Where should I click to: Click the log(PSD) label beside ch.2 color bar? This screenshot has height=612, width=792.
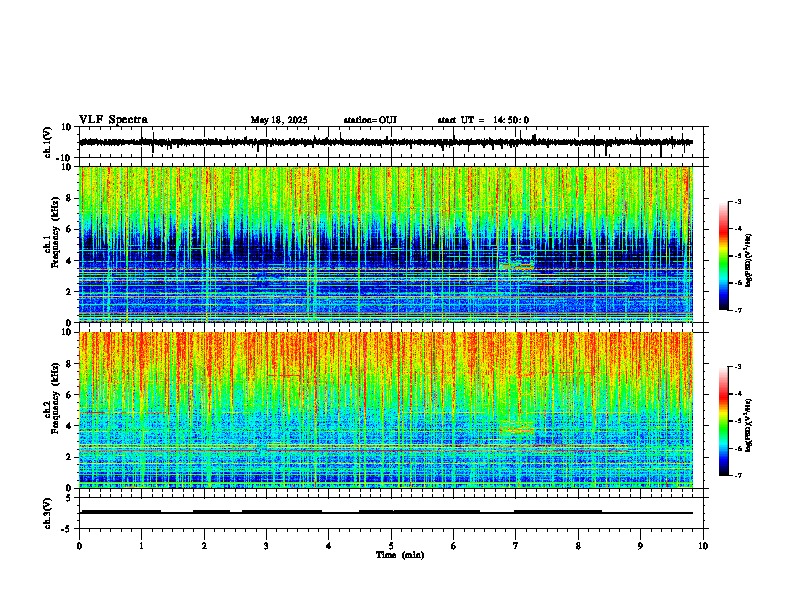(x=749, y=425)
